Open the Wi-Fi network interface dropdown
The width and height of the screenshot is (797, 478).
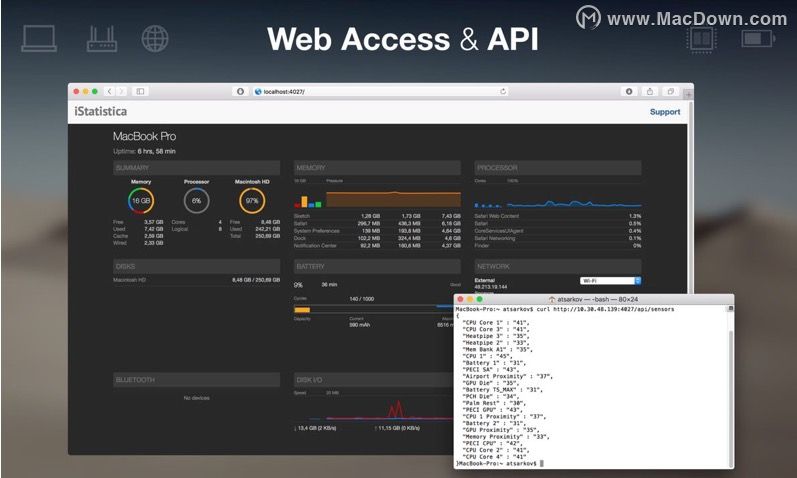point(610,281)
